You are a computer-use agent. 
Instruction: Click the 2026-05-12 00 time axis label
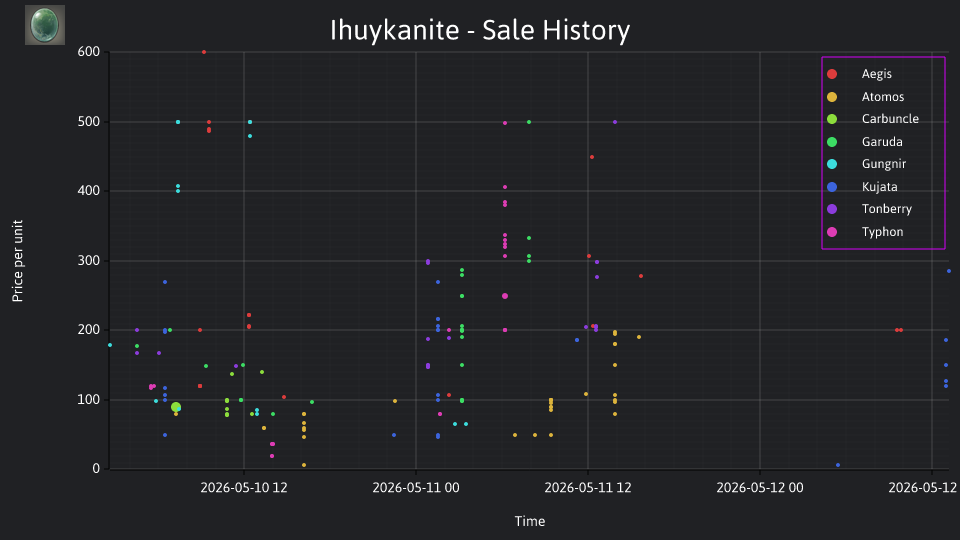pos(760,488)
